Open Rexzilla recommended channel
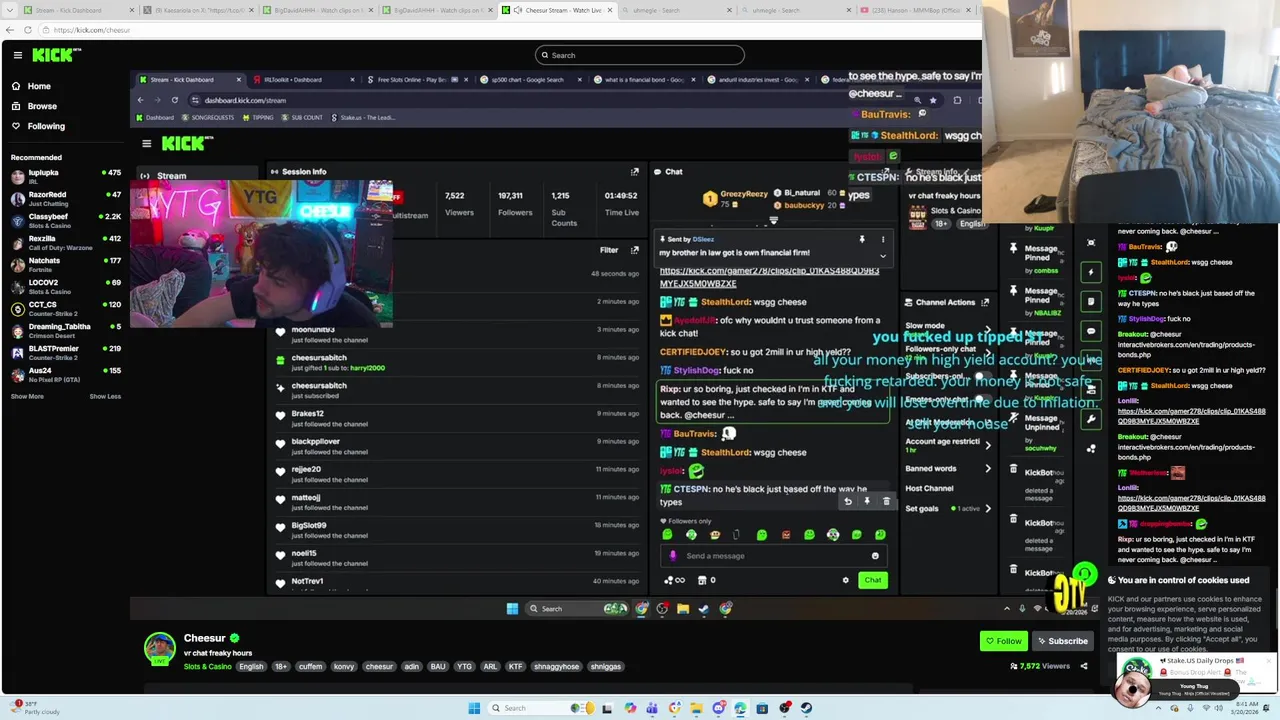The image size is (1280, 720). pyautogui.click(x=65, y=243)
